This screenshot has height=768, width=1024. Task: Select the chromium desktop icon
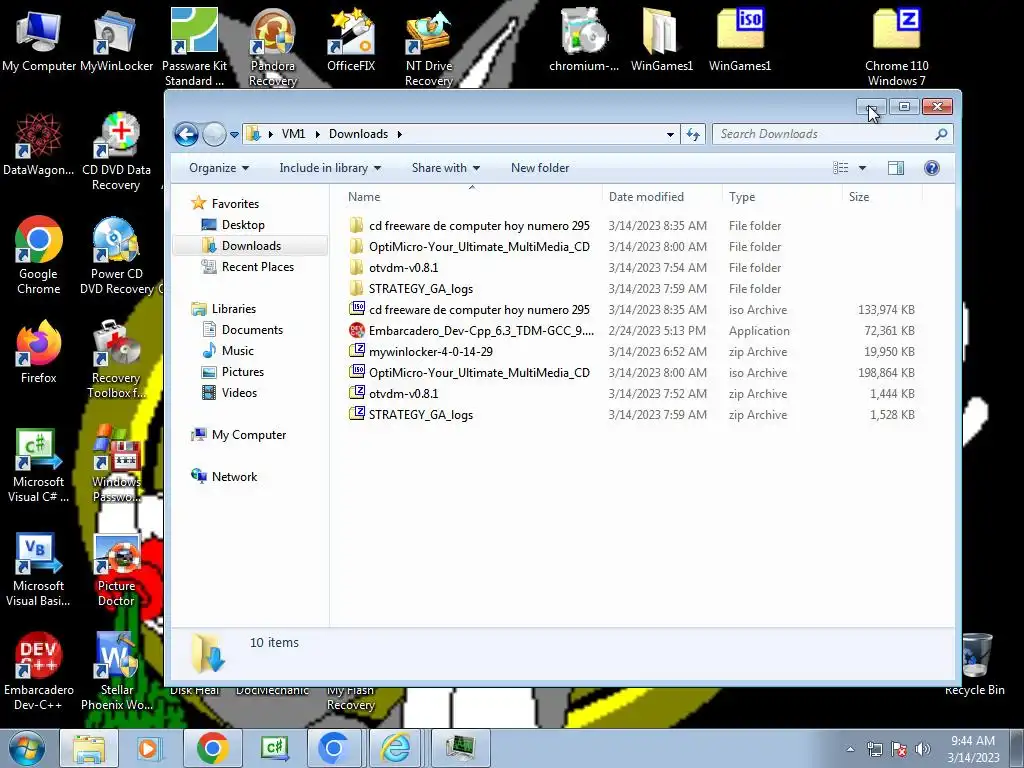pos(584,40)
